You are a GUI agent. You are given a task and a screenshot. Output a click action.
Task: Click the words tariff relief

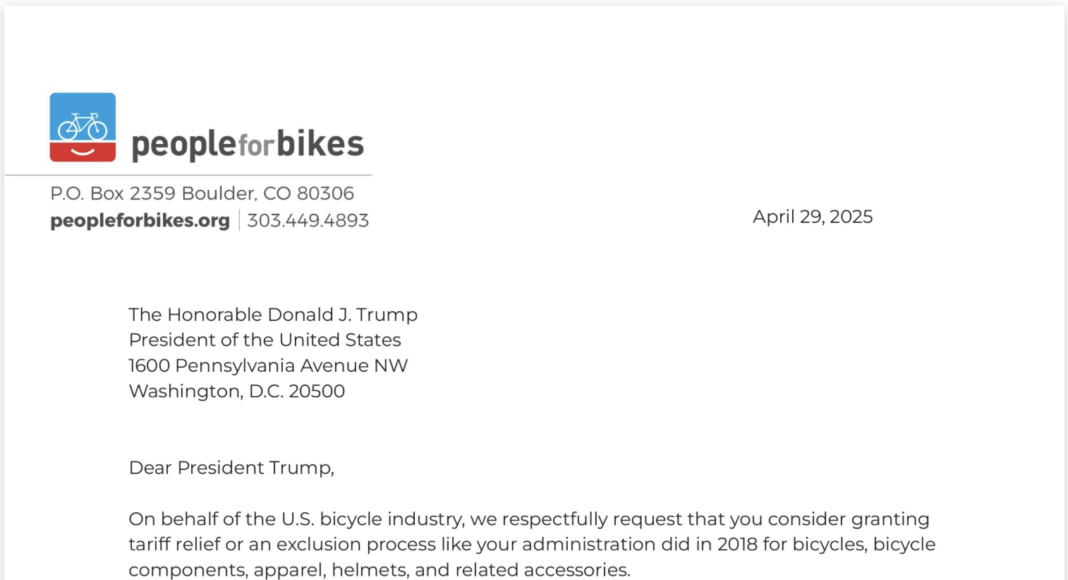pyautogui.click(x=175, y=545)
